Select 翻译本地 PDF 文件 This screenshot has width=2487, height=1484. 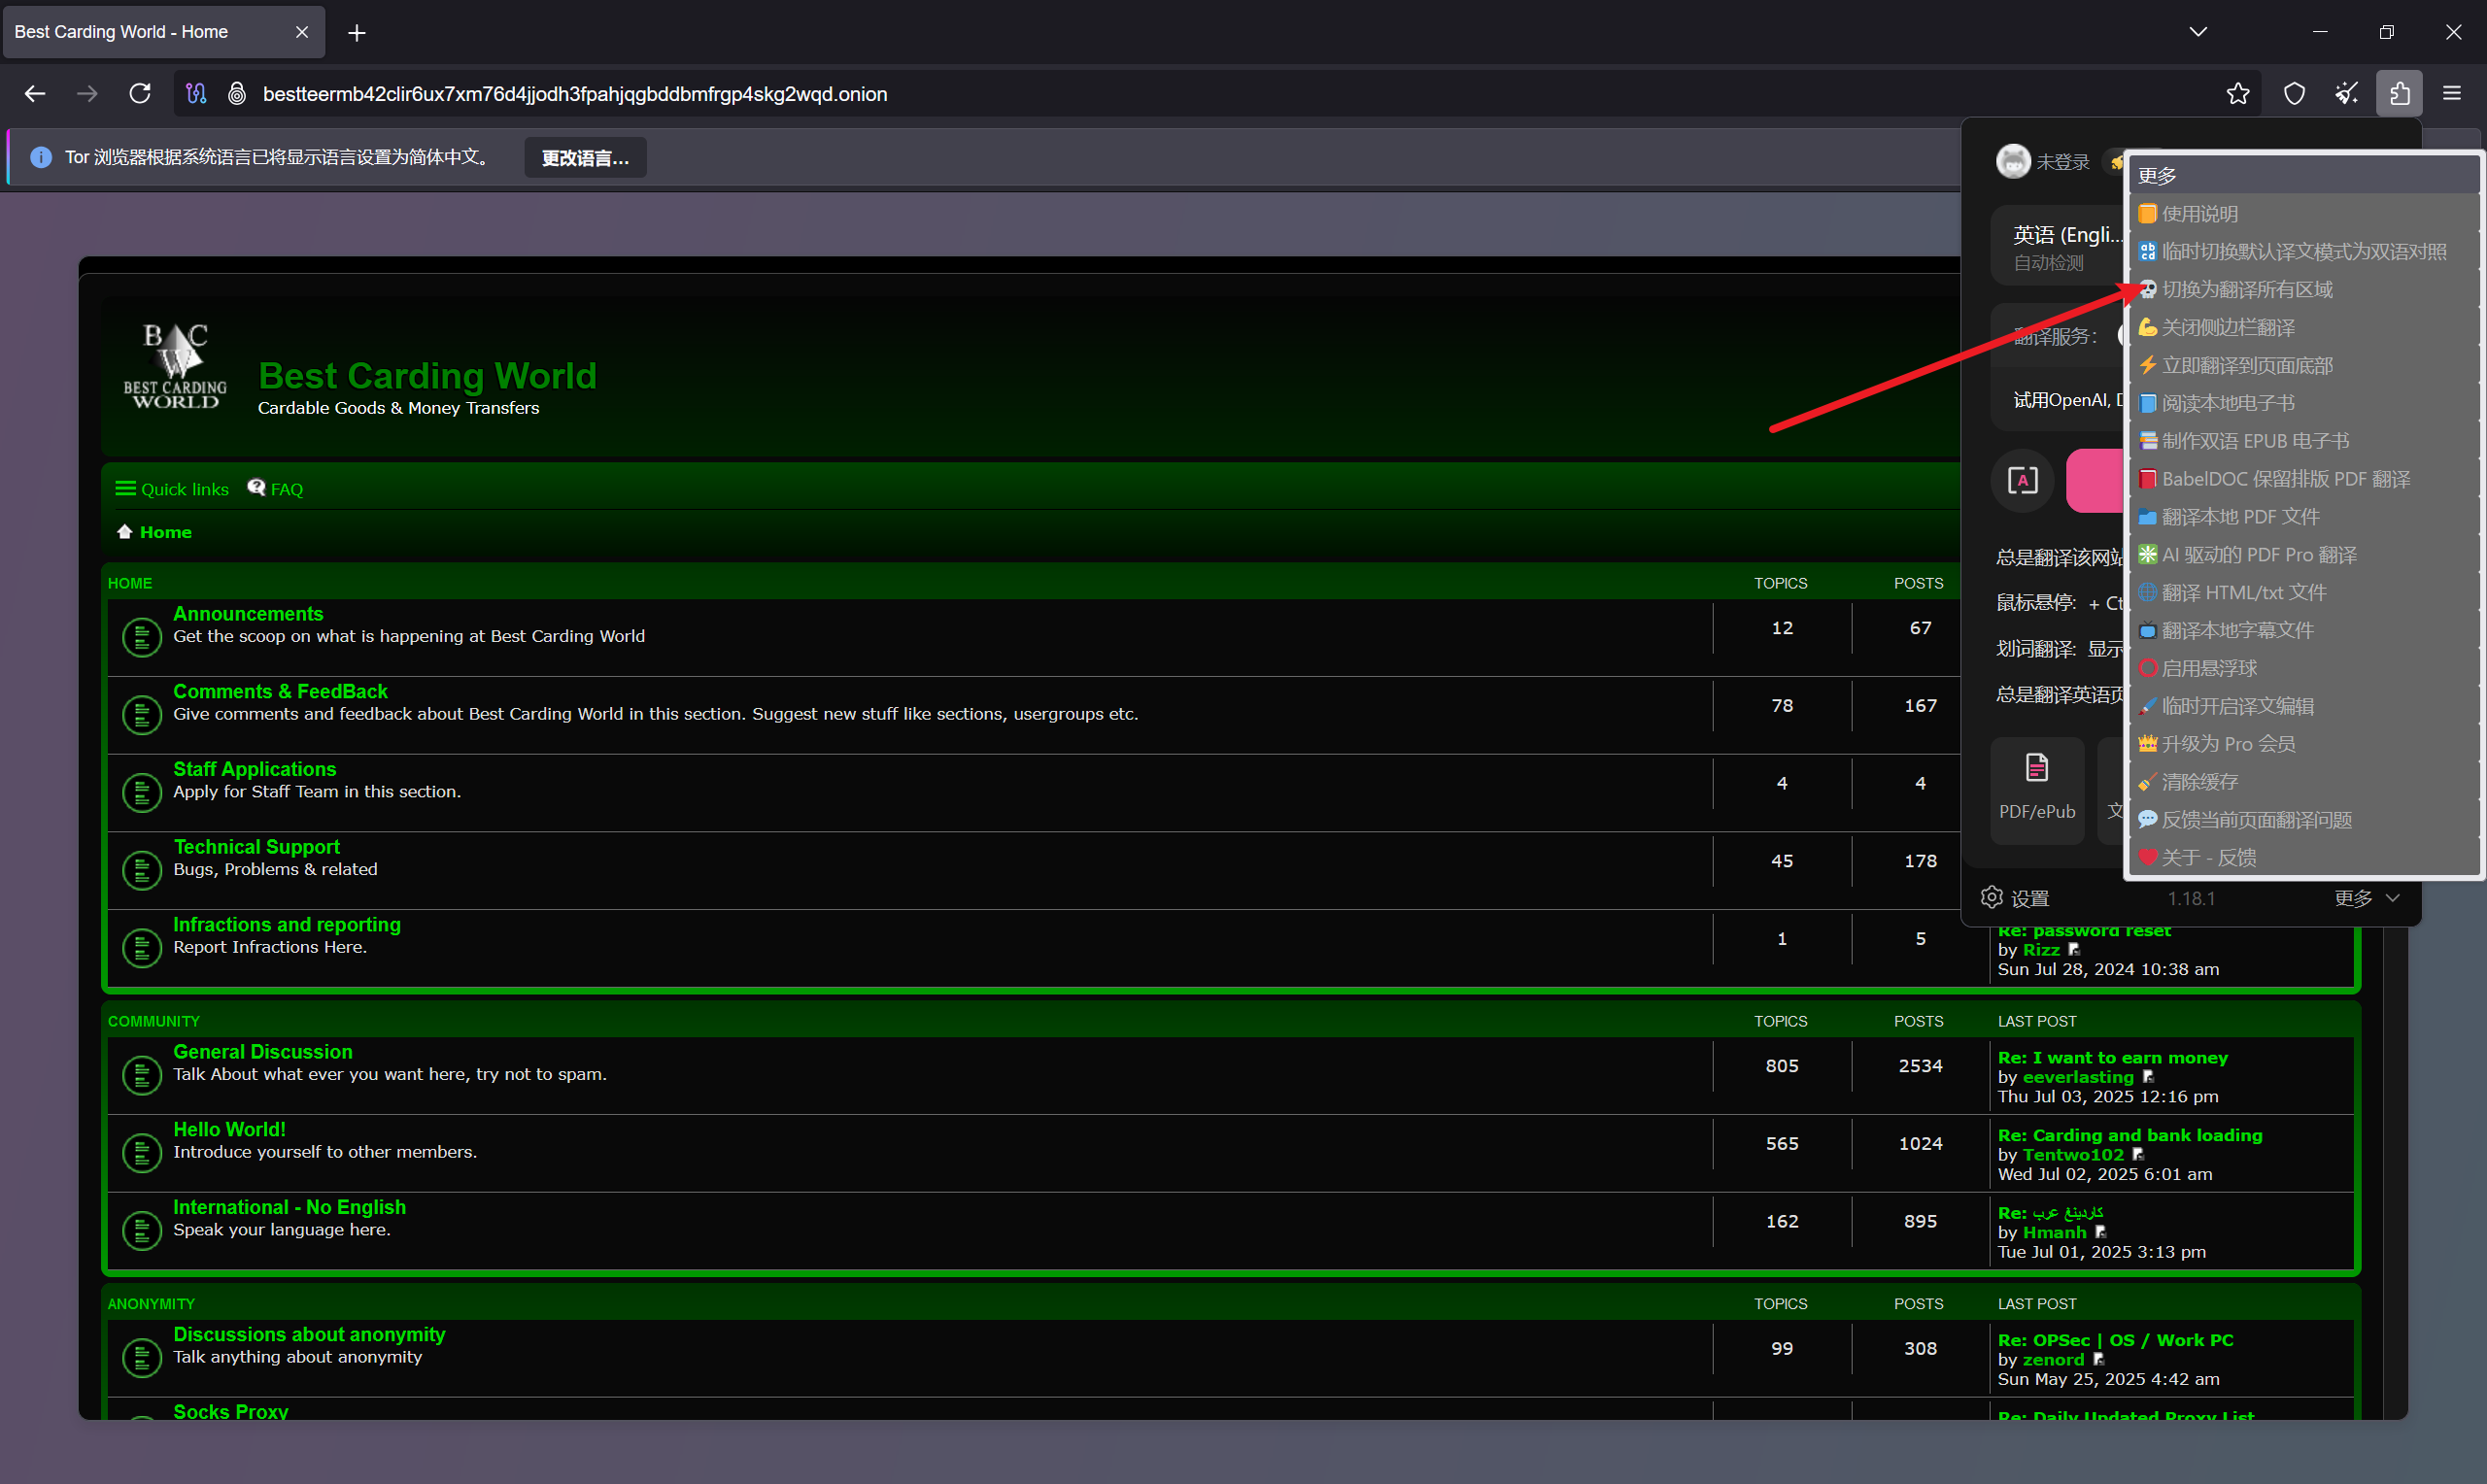click(x=2304, y=517)
